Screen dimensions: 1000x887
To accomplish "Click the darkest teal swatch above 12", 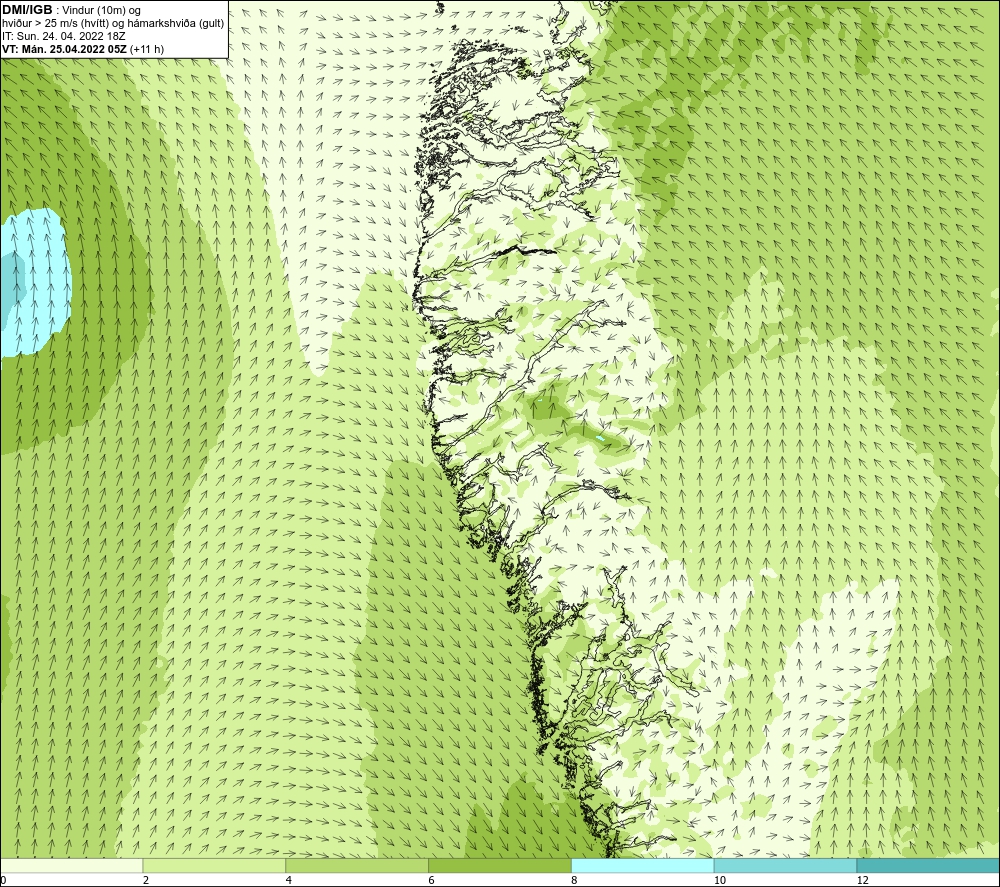I will pyautogui.click(x=929, y=865).
